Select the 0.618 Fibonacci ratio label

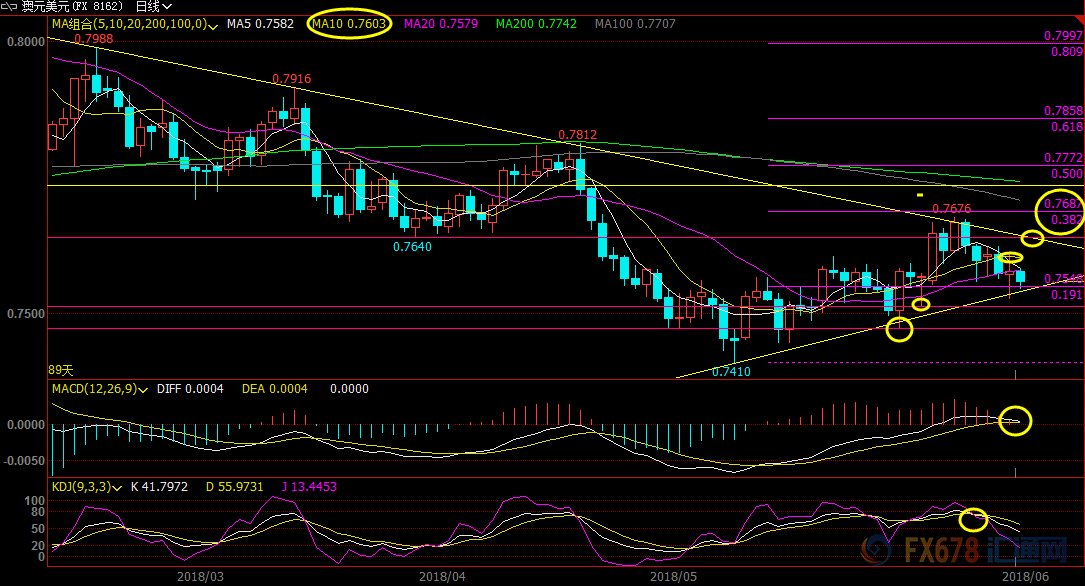click(x=1067, y=127)
